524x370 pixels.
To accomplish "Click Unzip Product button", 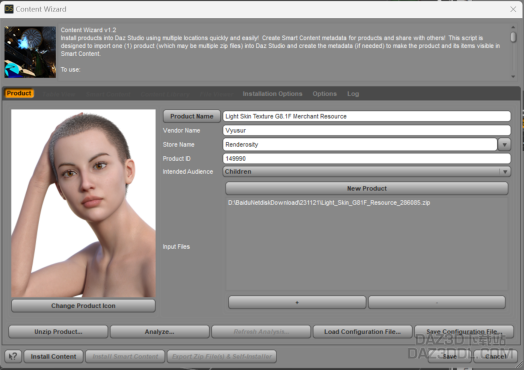I will tap(58, 332).
